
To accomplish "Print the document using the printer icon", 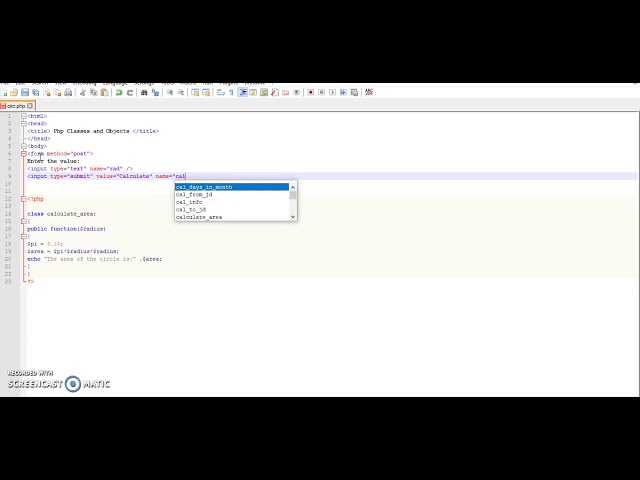I will (x=68, y=93).
